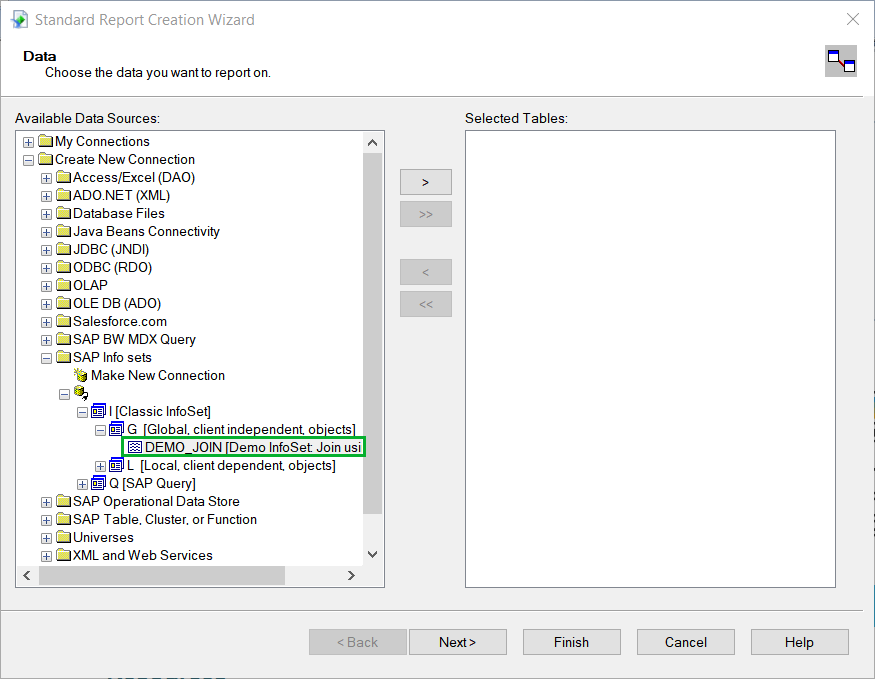Collapse the unnamed SAP server connection node
Screen dimensions: 875x679
tap(64, 394)
